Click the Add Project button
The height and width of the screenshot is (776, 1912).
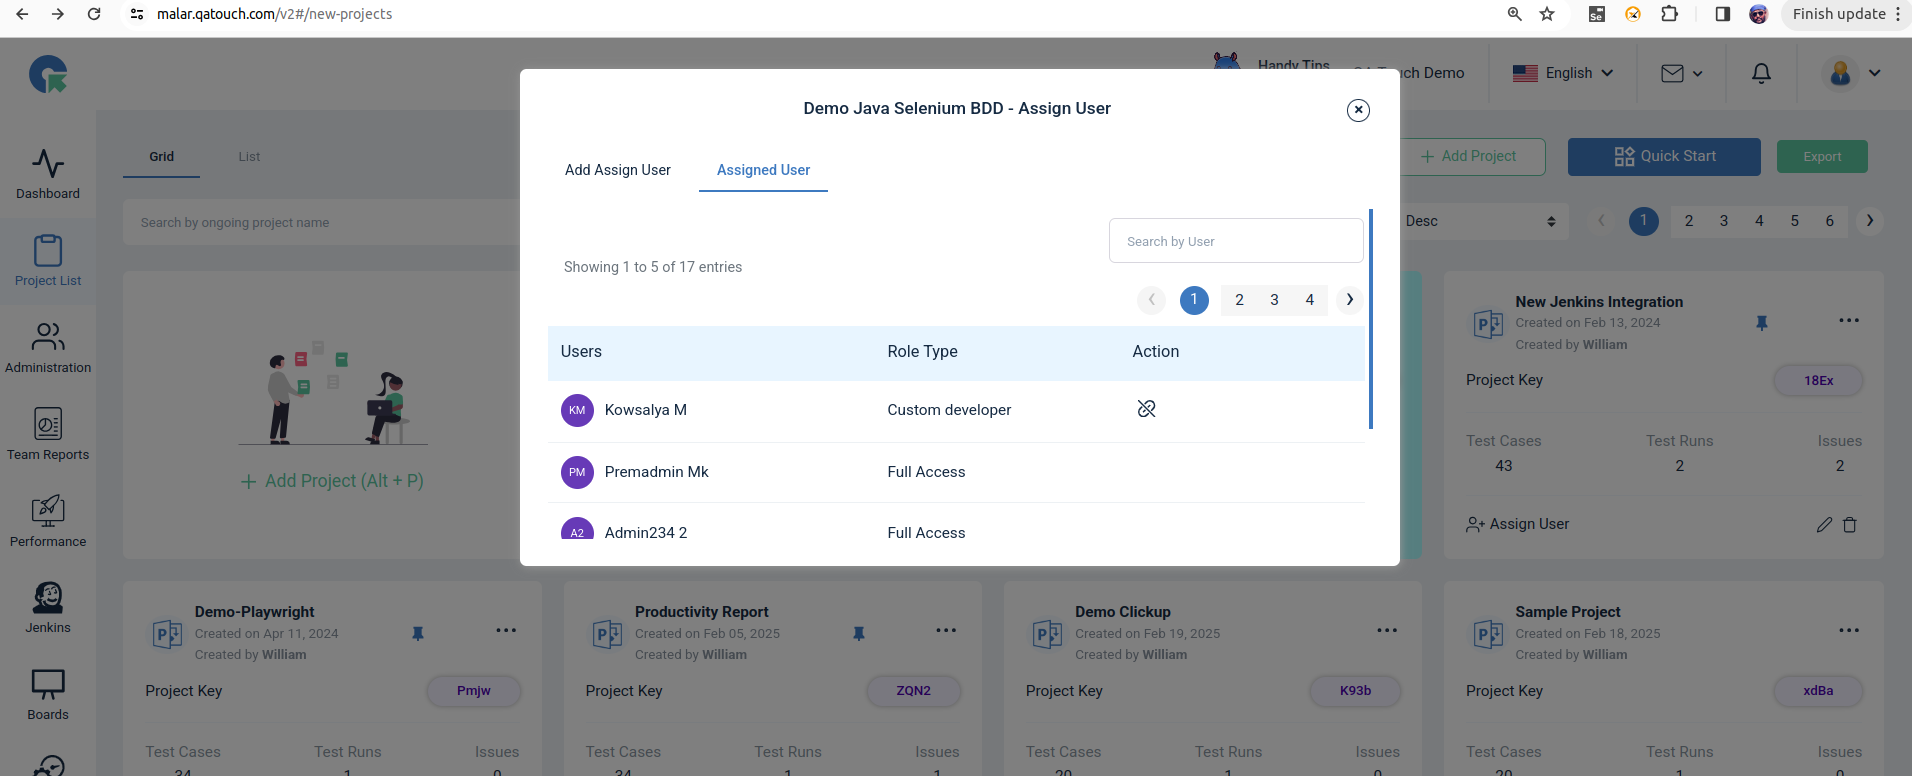[x=1471, y=157]
